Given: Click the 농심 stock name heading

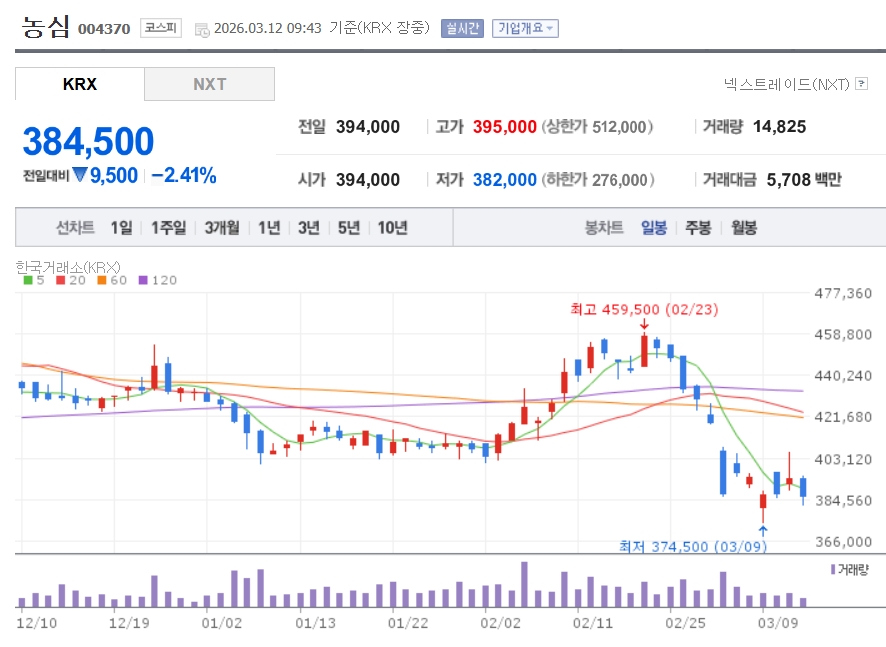Looking at the screenshot, I should tap(45, 27).
